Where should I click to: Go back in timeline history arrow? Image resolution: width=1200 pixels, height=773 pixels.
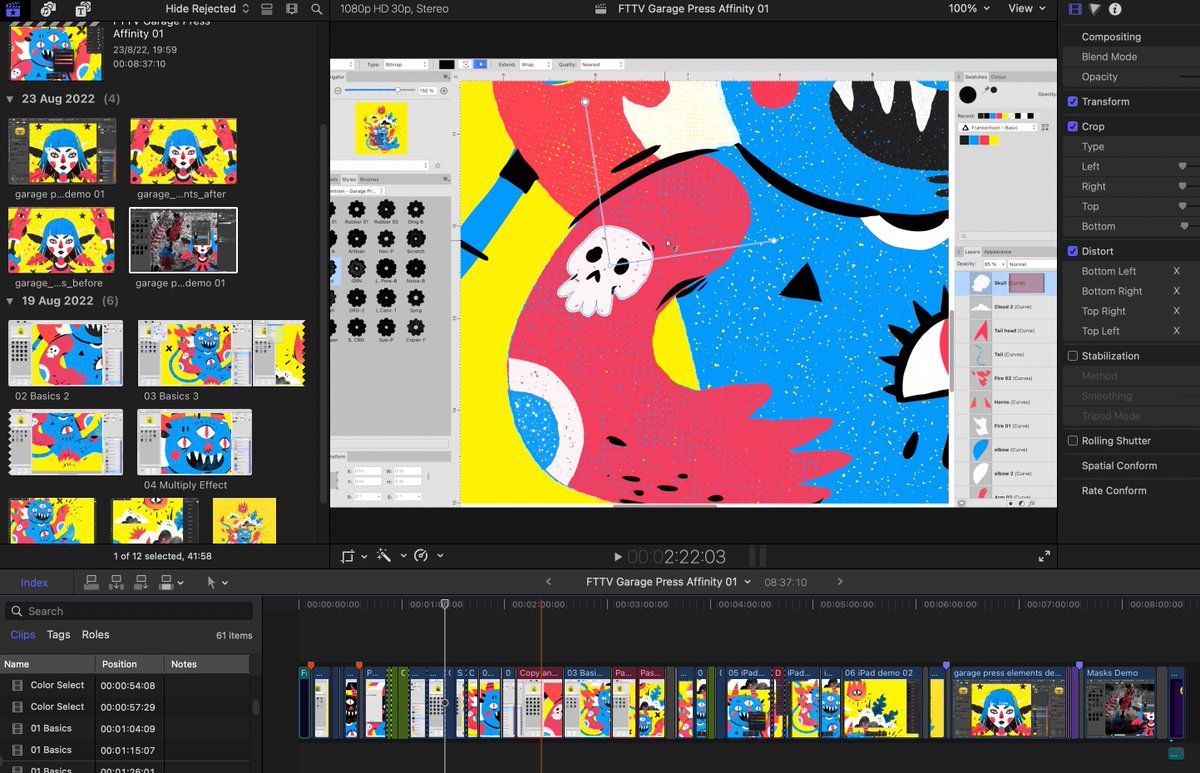548,582
